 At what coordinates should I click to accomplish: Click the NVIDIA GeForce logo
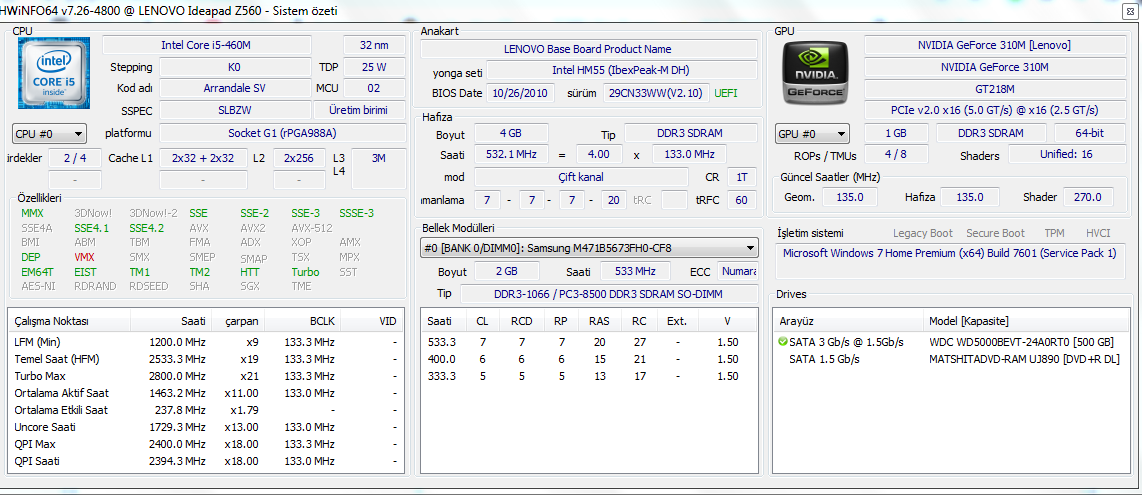(x=814, y=72)
